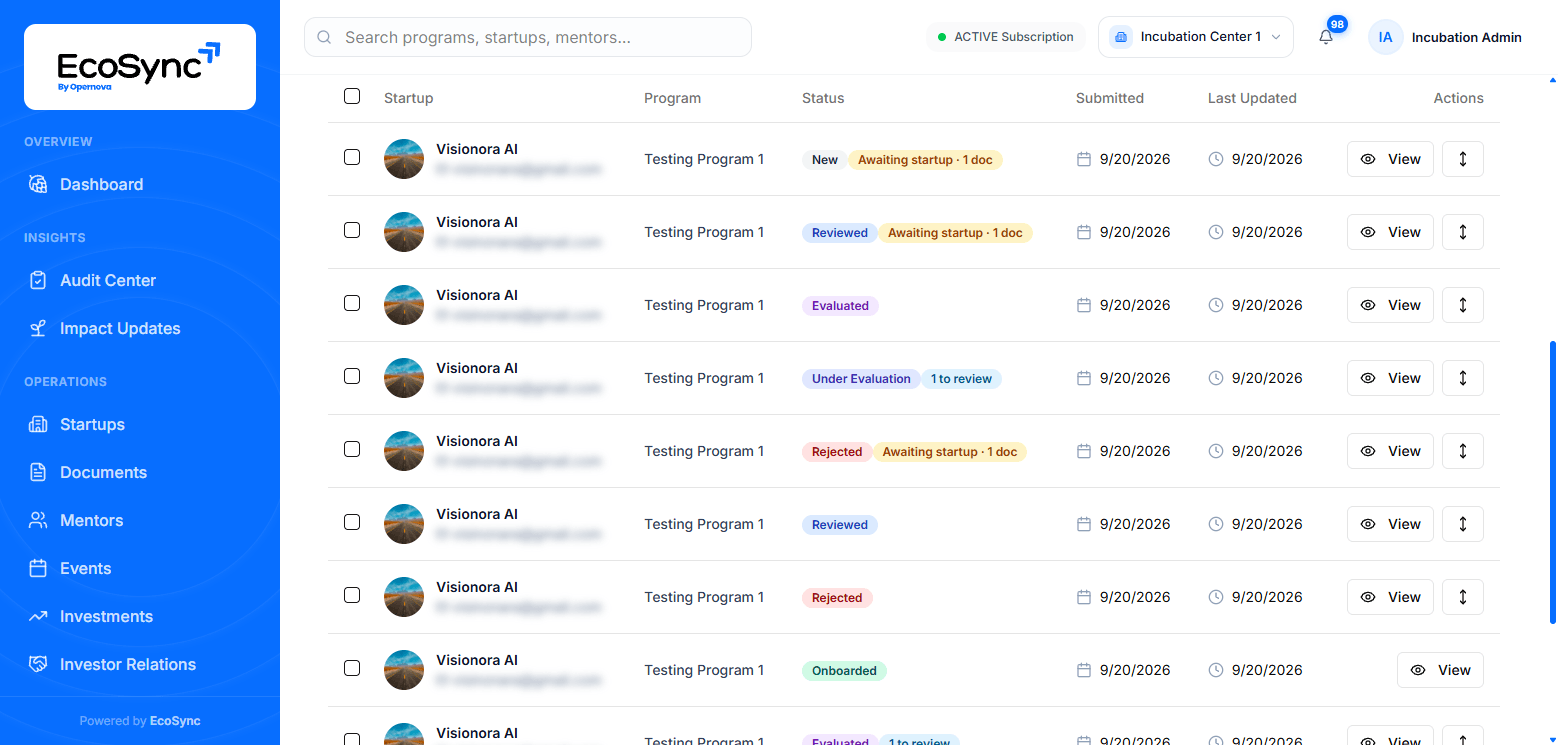
Task: Select the checkbox for the Under Evaluation row
Action: click(x=352, y=376)
